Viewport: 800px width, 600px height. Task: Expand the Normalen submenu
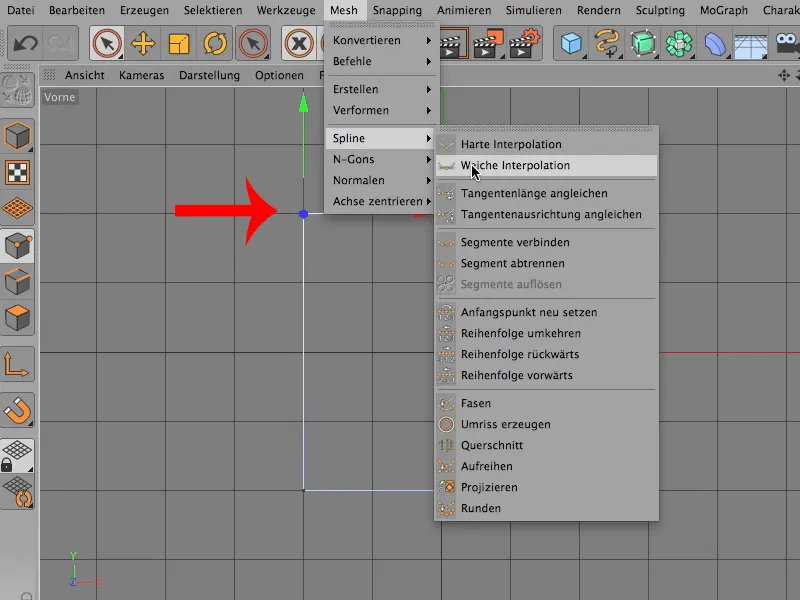tap(382, 180)
